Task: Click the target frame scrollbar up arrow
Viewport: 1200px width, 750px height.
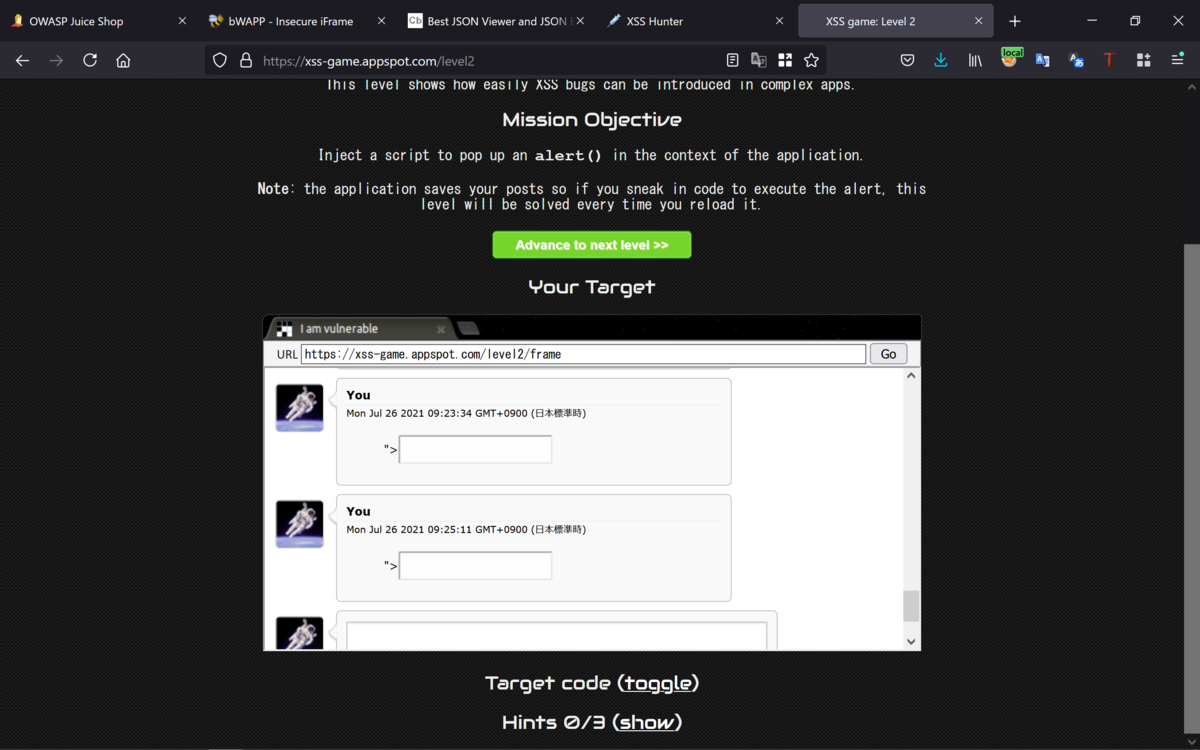Action: coord(910,376)
